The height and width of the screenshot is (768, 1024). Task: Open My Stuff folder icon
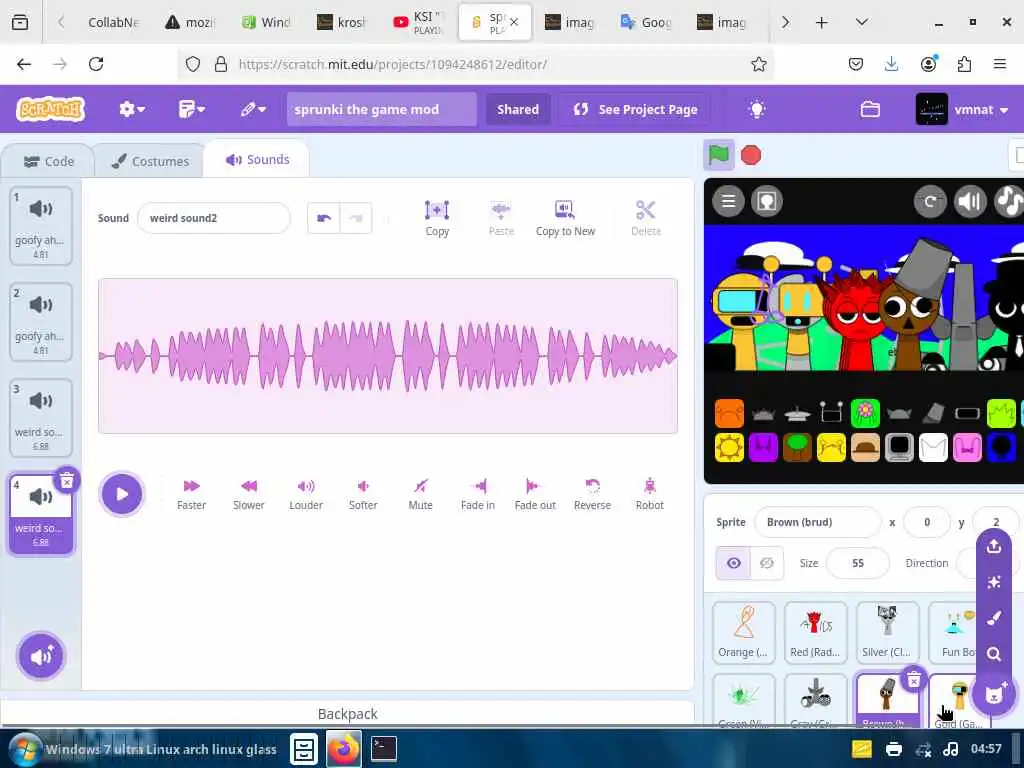click(870, 109)
